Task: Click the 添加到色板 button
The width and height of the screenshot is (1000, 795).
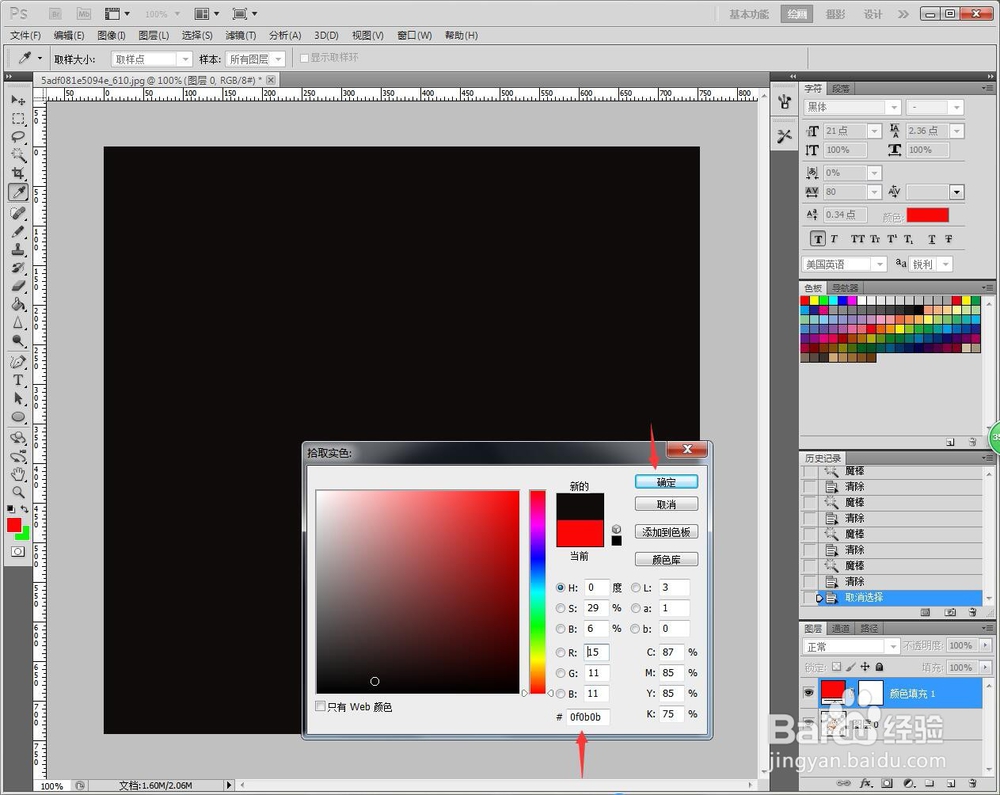Action: tap(666, 532)
